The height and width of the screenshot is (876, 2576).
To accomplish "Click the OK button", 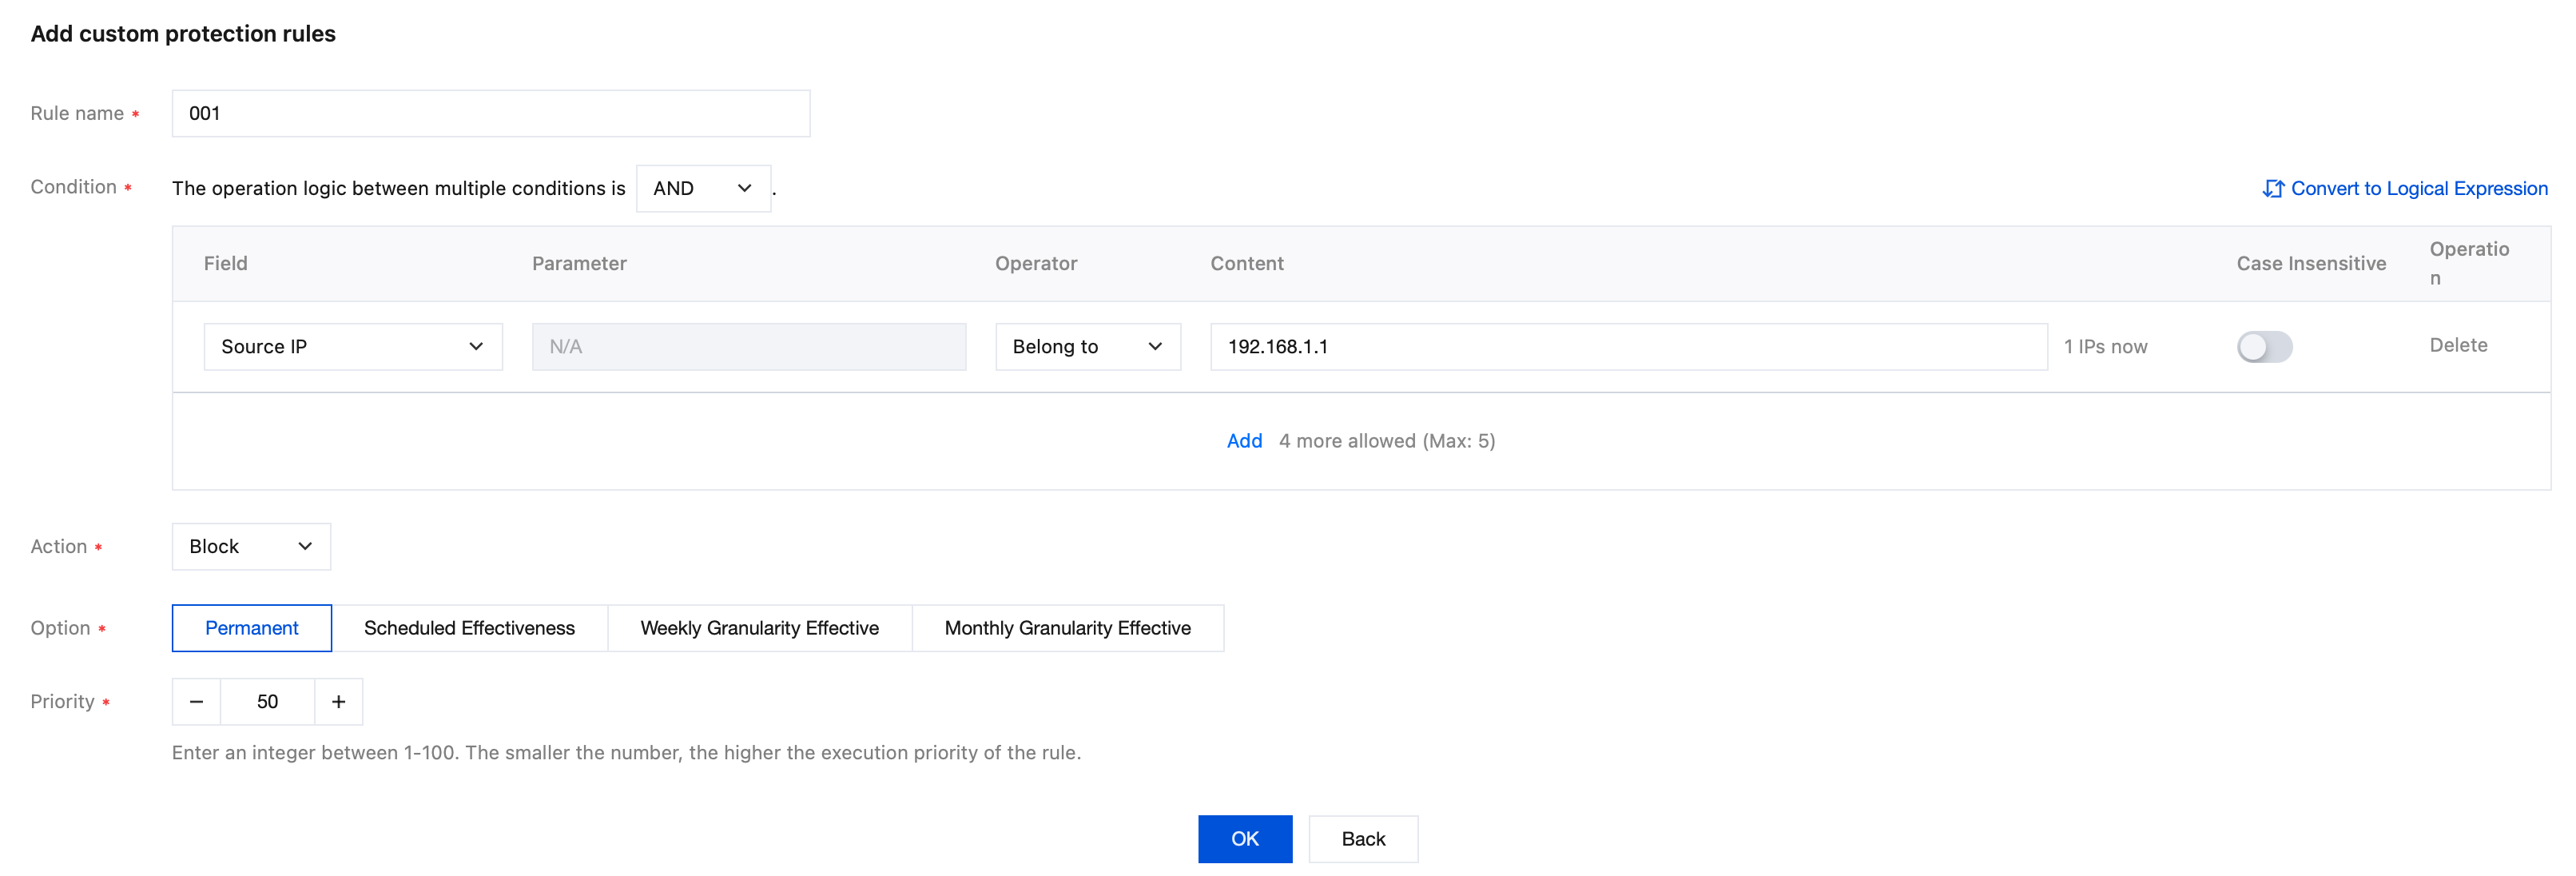I will coord(1244,838).
